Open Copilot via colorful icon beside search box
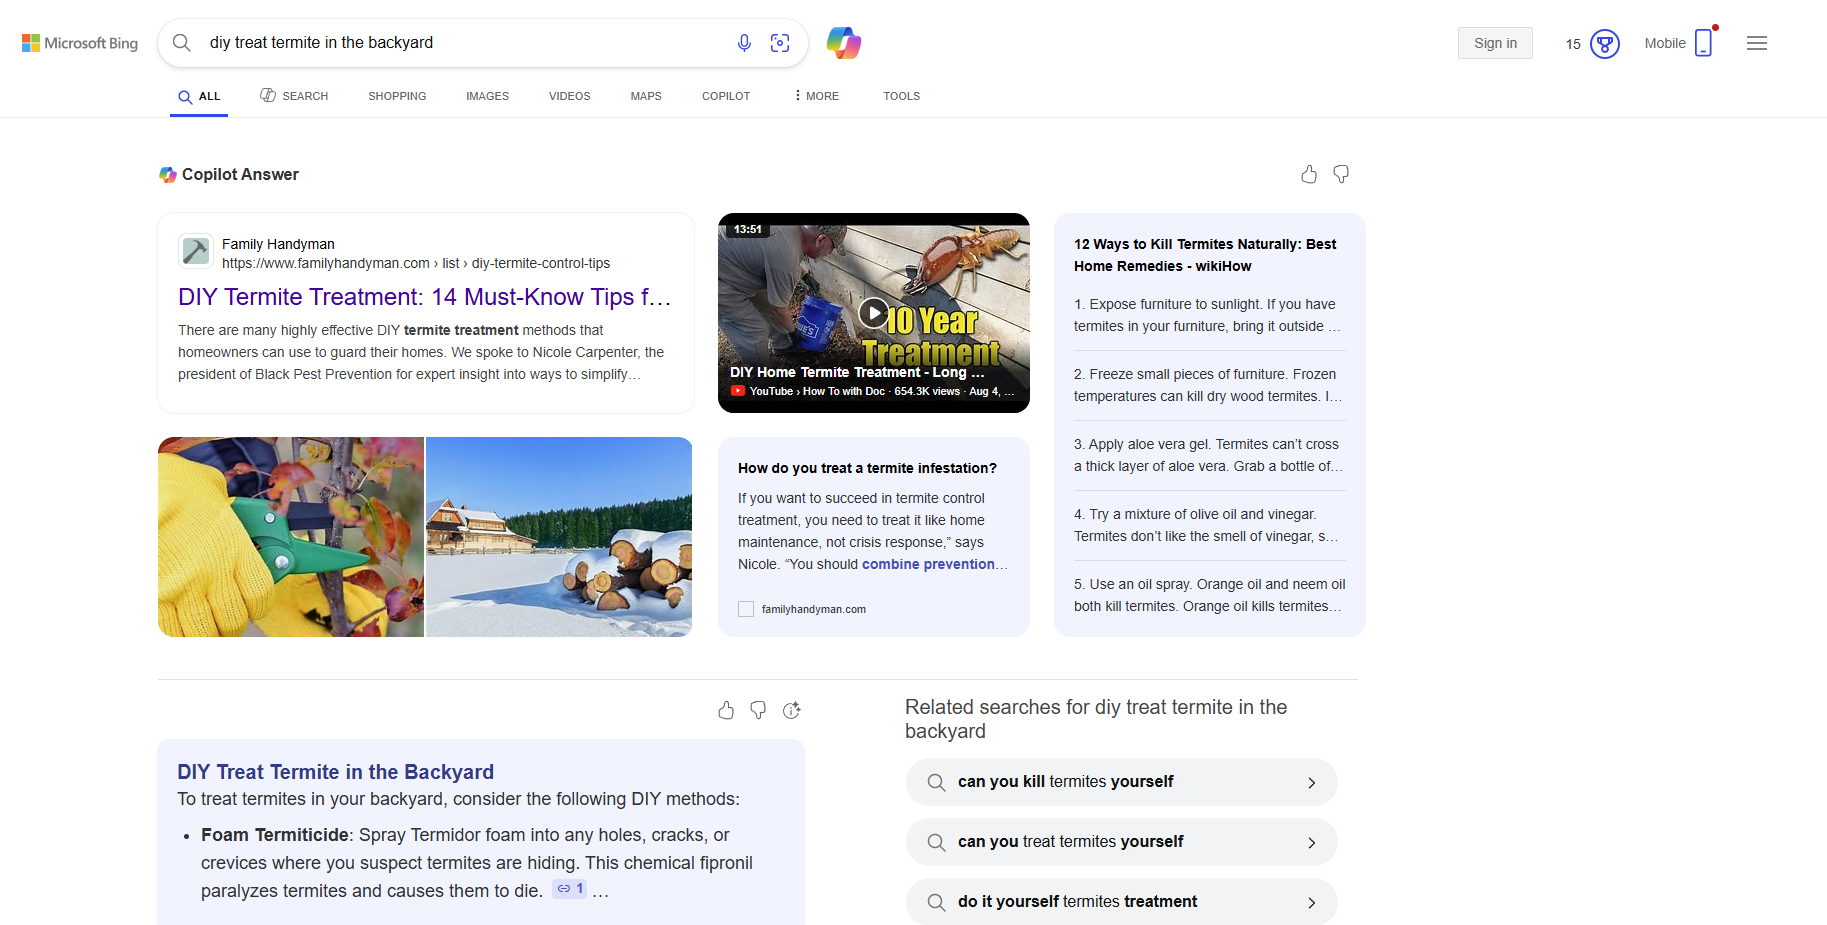 (844, 43)
